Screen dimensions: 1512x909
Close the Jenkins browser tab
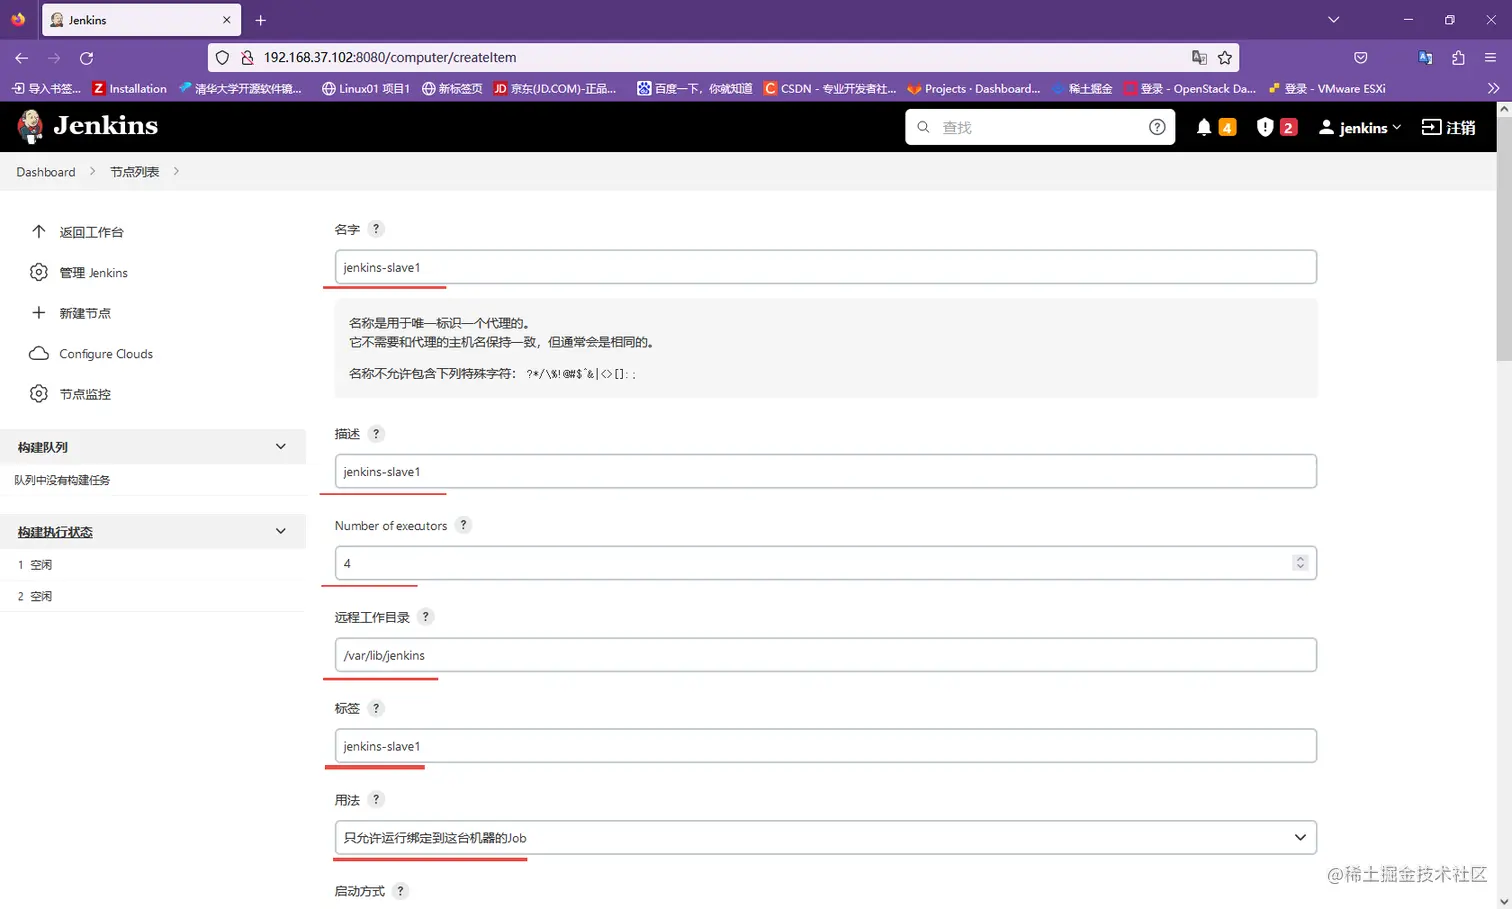click(x=227, y=20)
